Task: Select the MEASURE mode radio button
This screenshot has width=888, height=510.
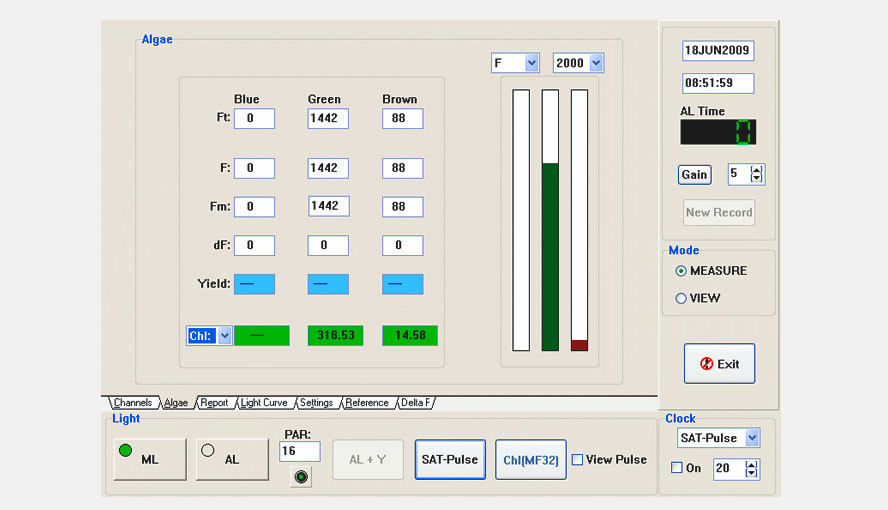Action: [681, 271]
